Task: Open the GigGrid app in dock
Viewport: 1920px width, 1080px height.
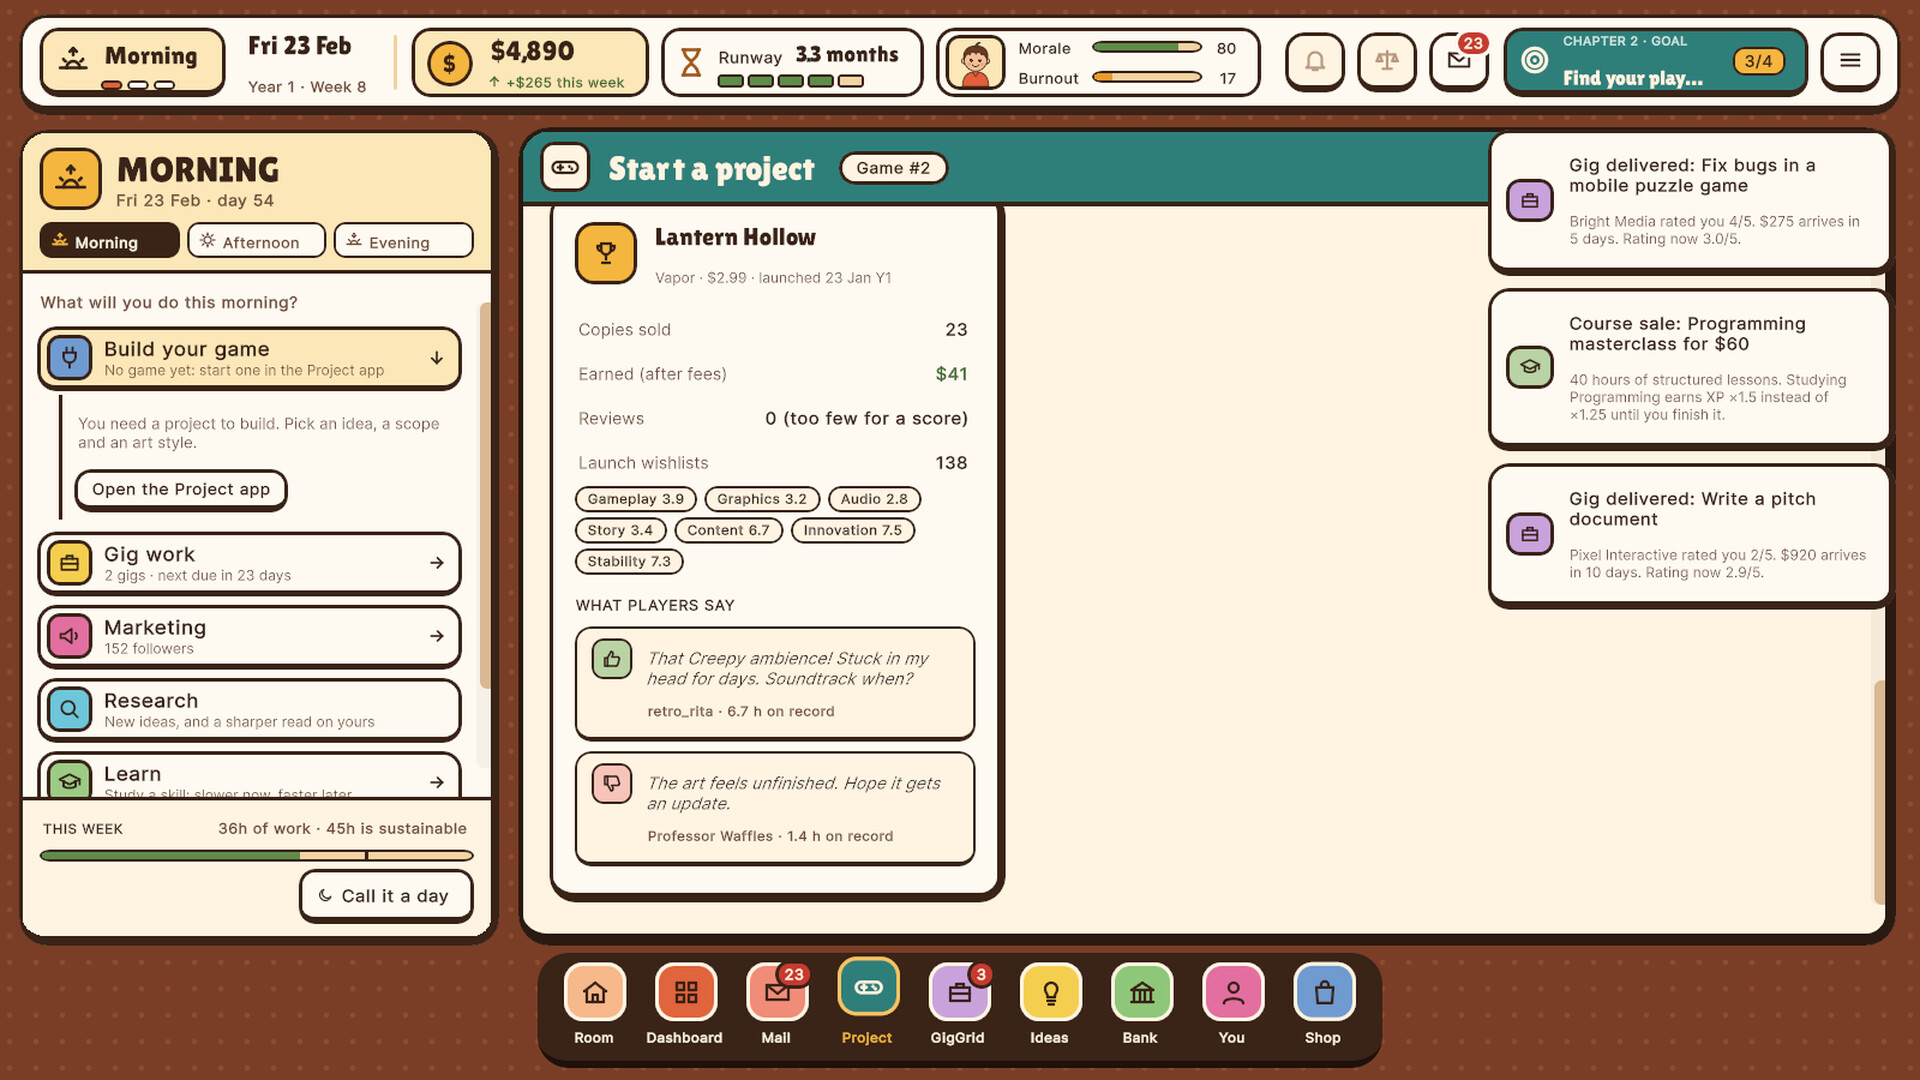Action: [958, 992]
